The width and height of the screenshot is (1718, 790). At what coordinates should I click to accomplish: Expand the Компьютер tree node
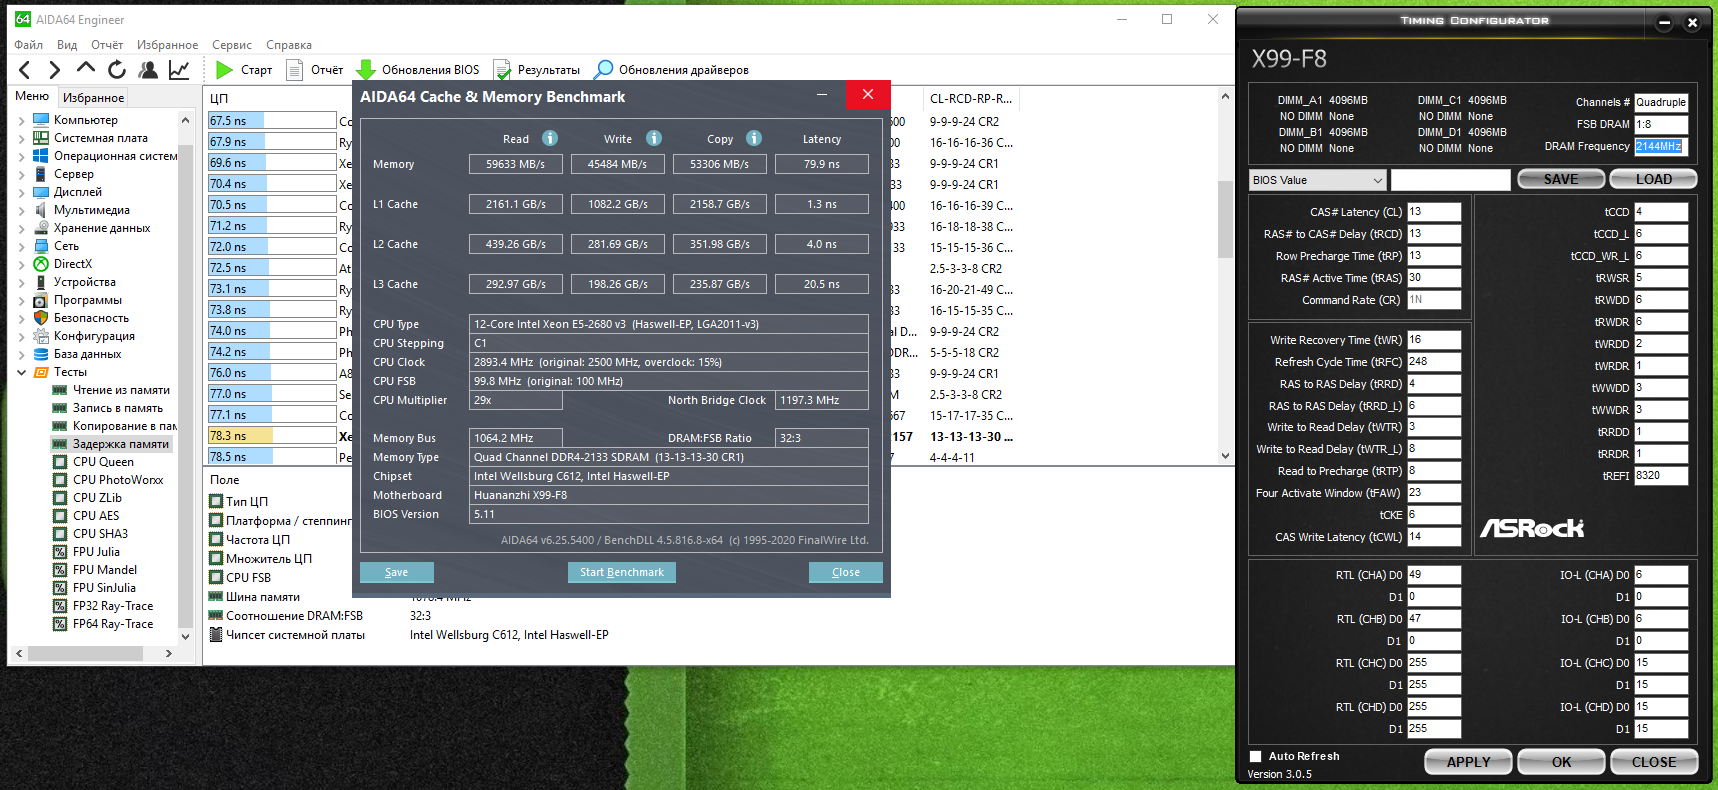[x=22, y=120]
